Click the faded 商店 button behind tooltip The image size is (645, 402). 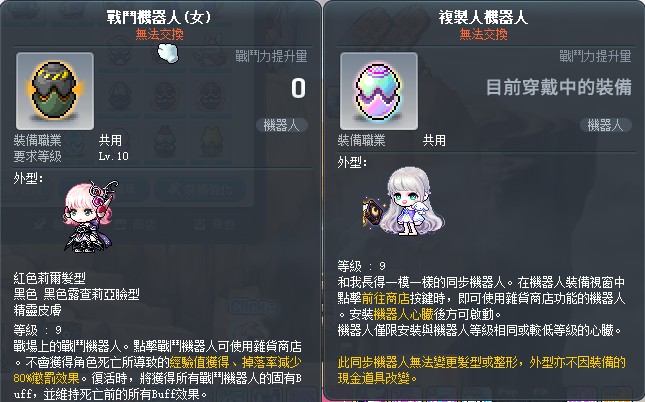pyautogui.click(x=136, y=224)
